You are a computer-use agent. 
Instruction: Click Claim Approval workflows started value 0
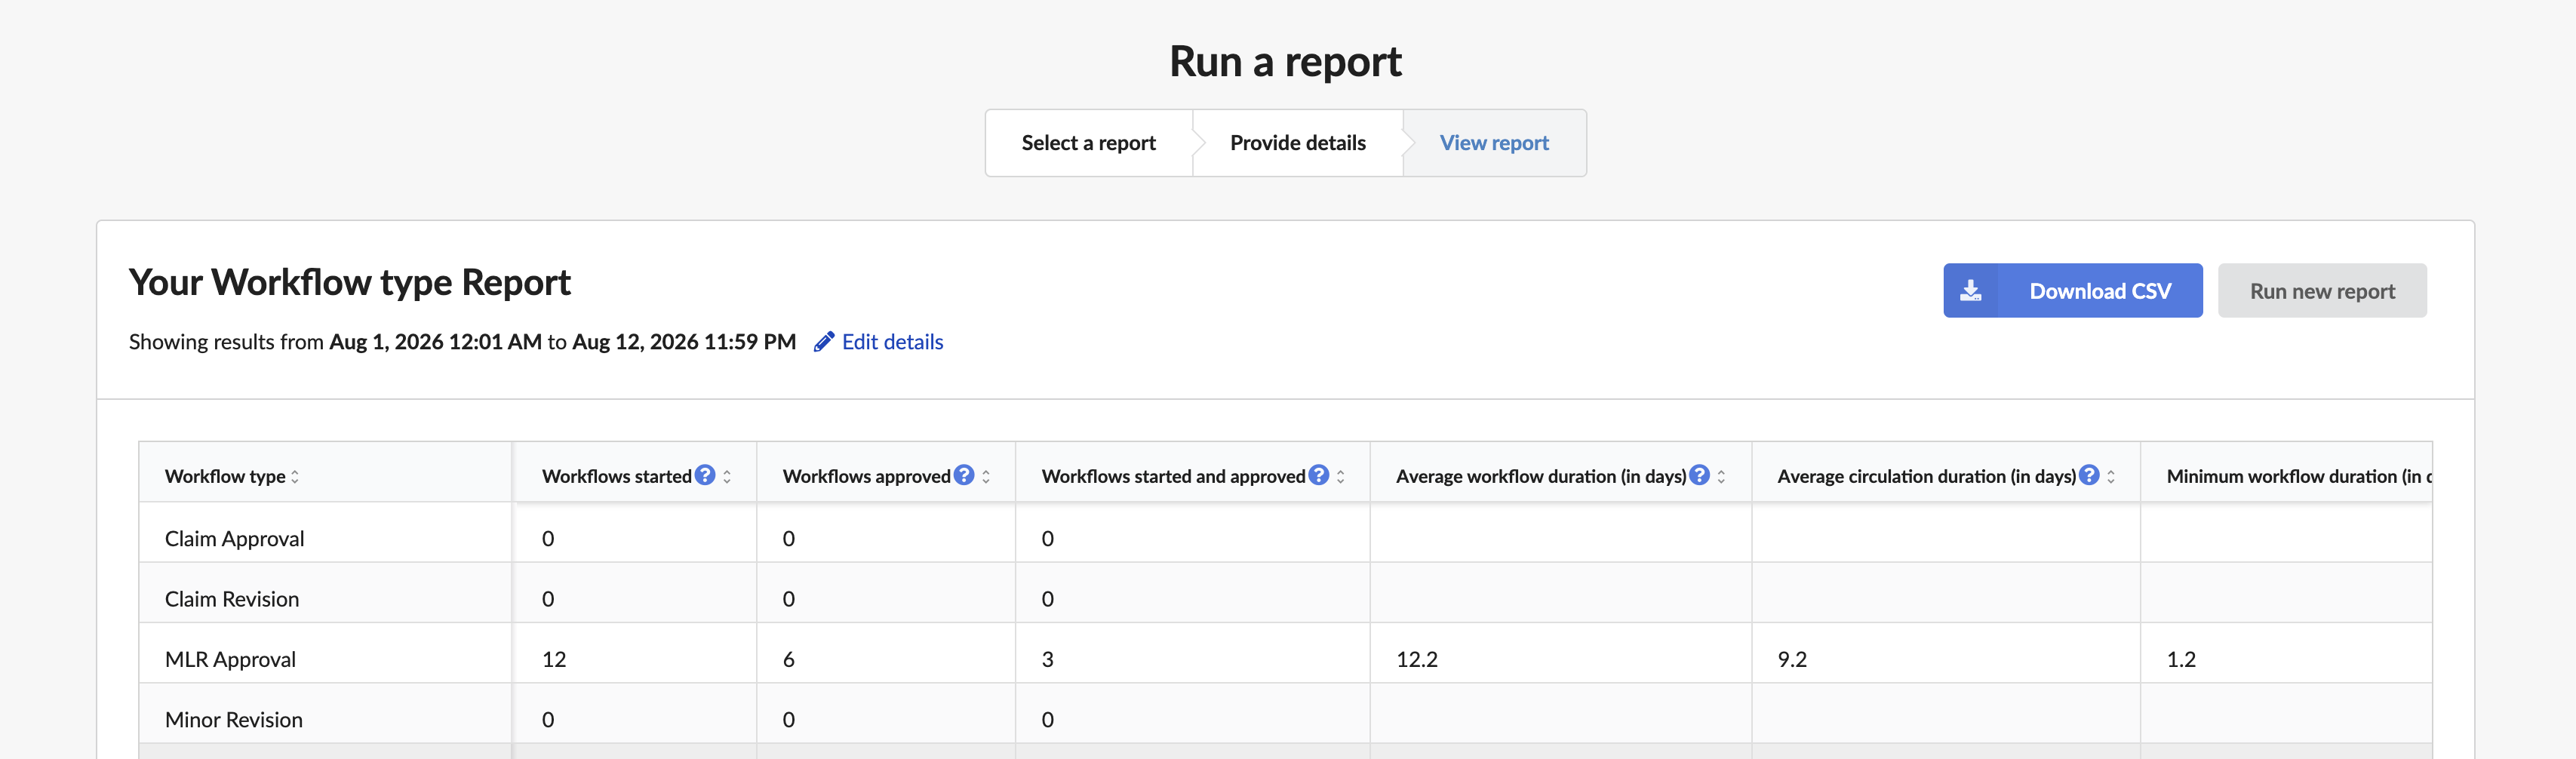pos(548,539)
